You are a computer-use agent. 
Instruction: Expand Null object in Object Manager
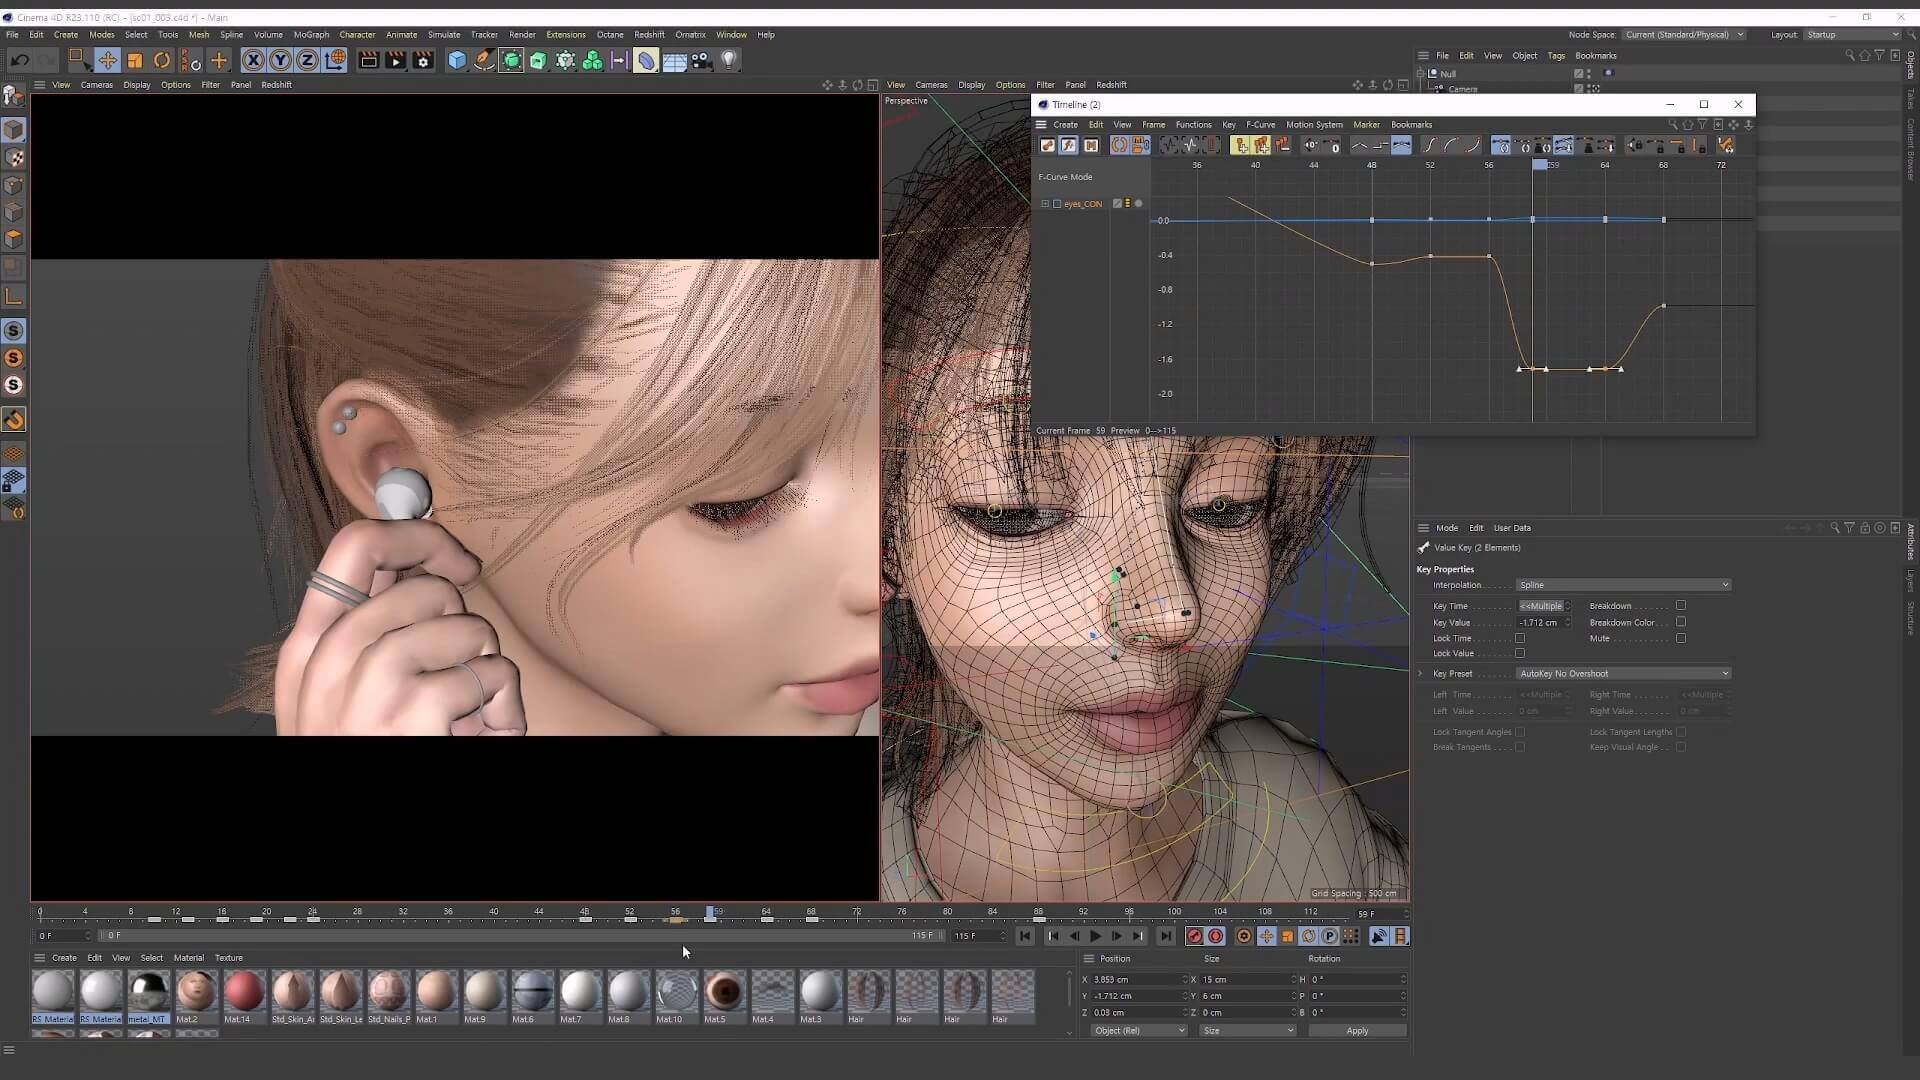[x=1421, y=74]
